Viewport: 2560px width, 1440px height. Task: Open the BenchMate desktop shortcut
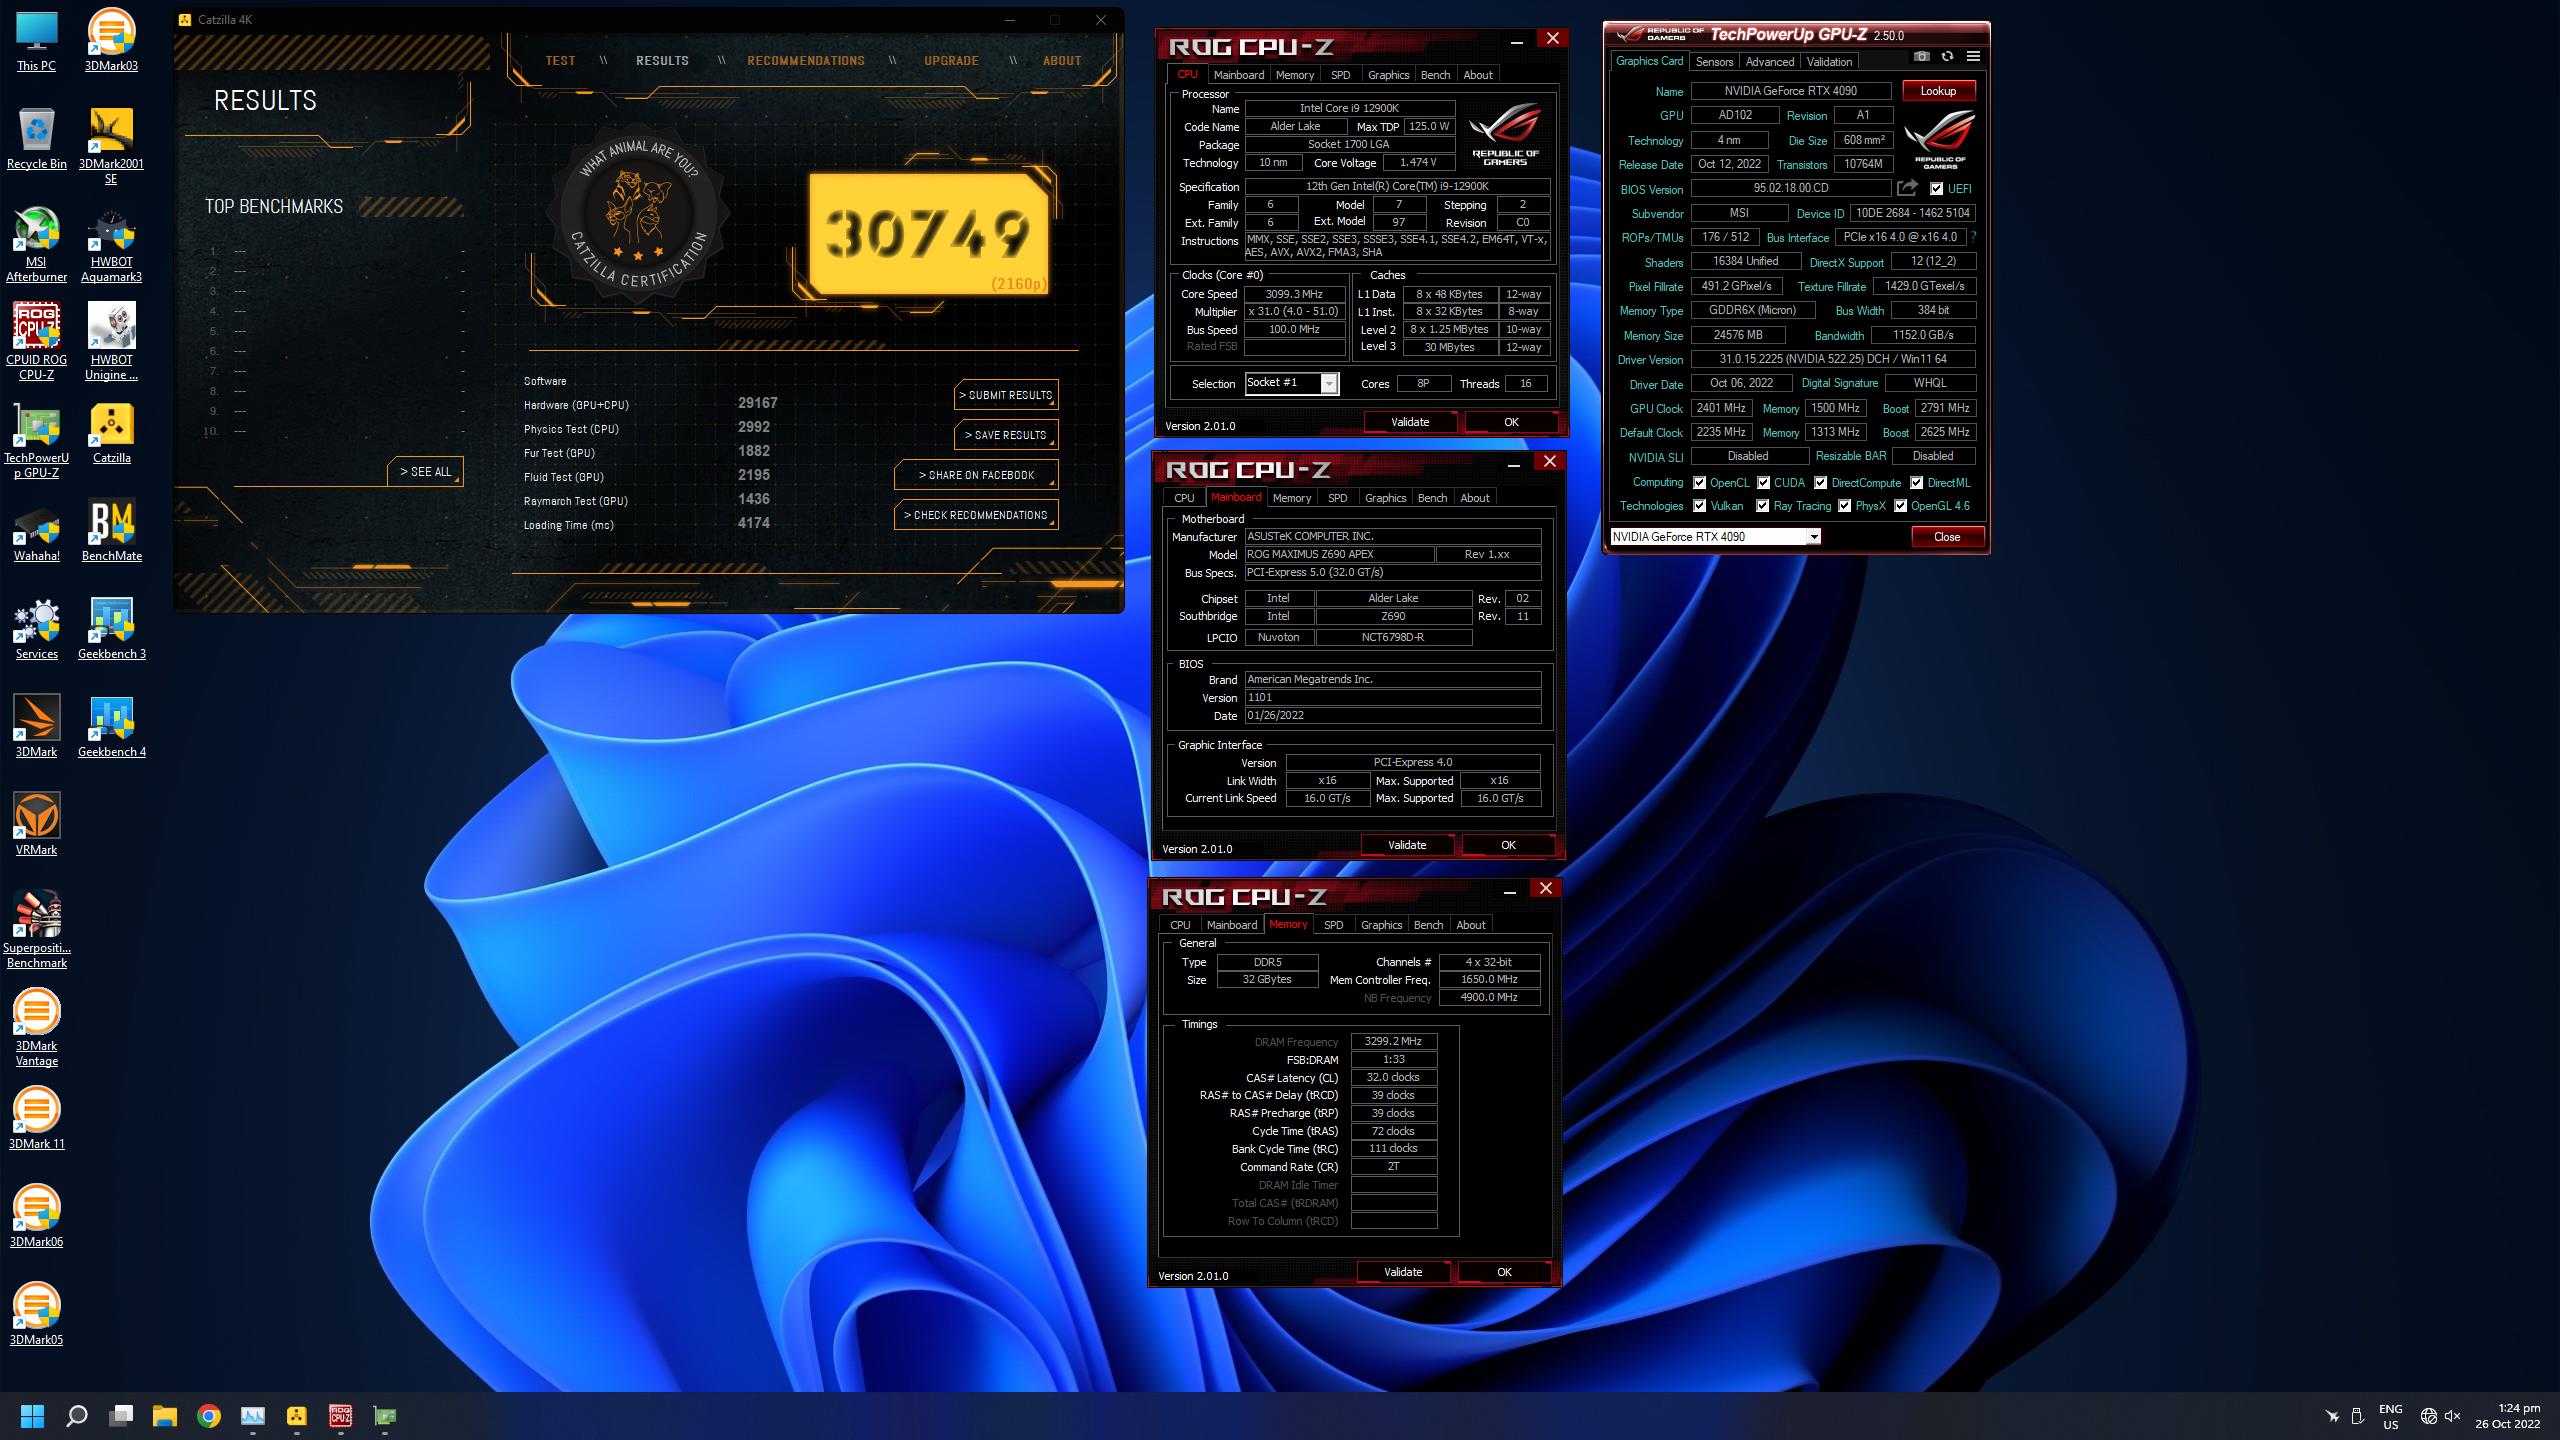tap(111, 531)
